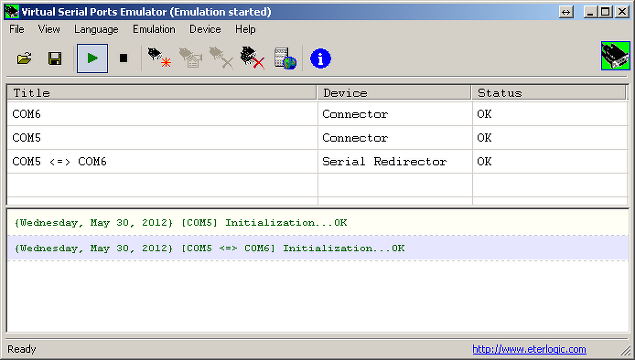
Task: Click grayed delete device icon
Action: click(221, 58)
